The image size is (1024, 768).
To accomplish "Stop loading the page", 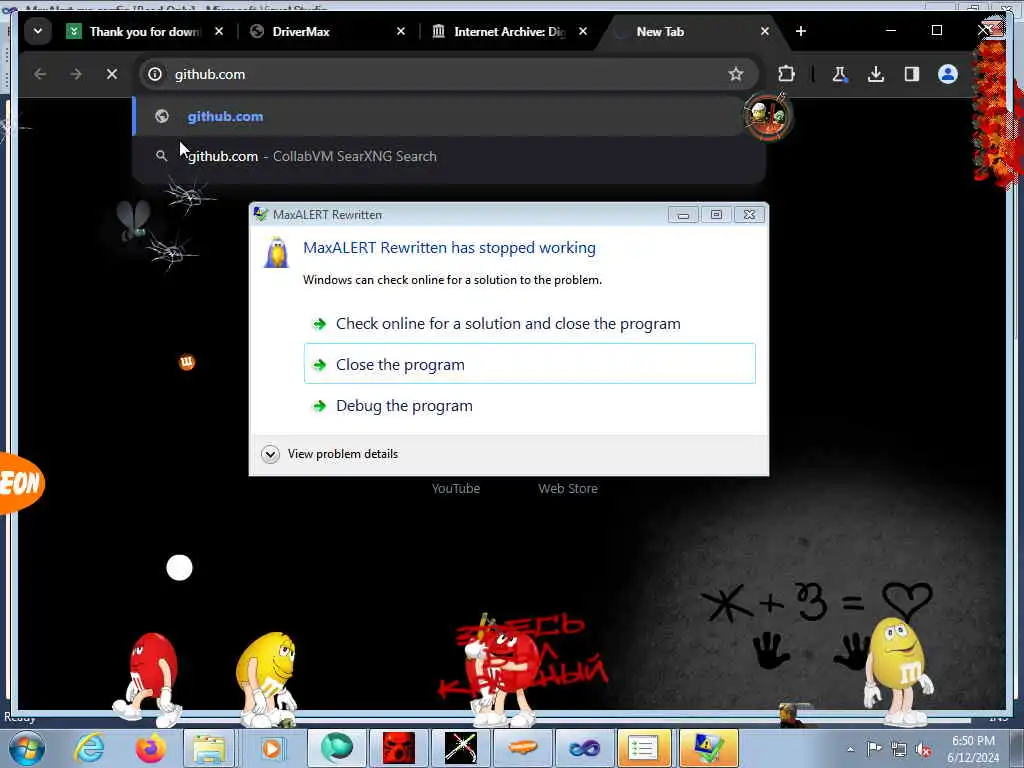I will pyautogui.click(x=112, y=74).
